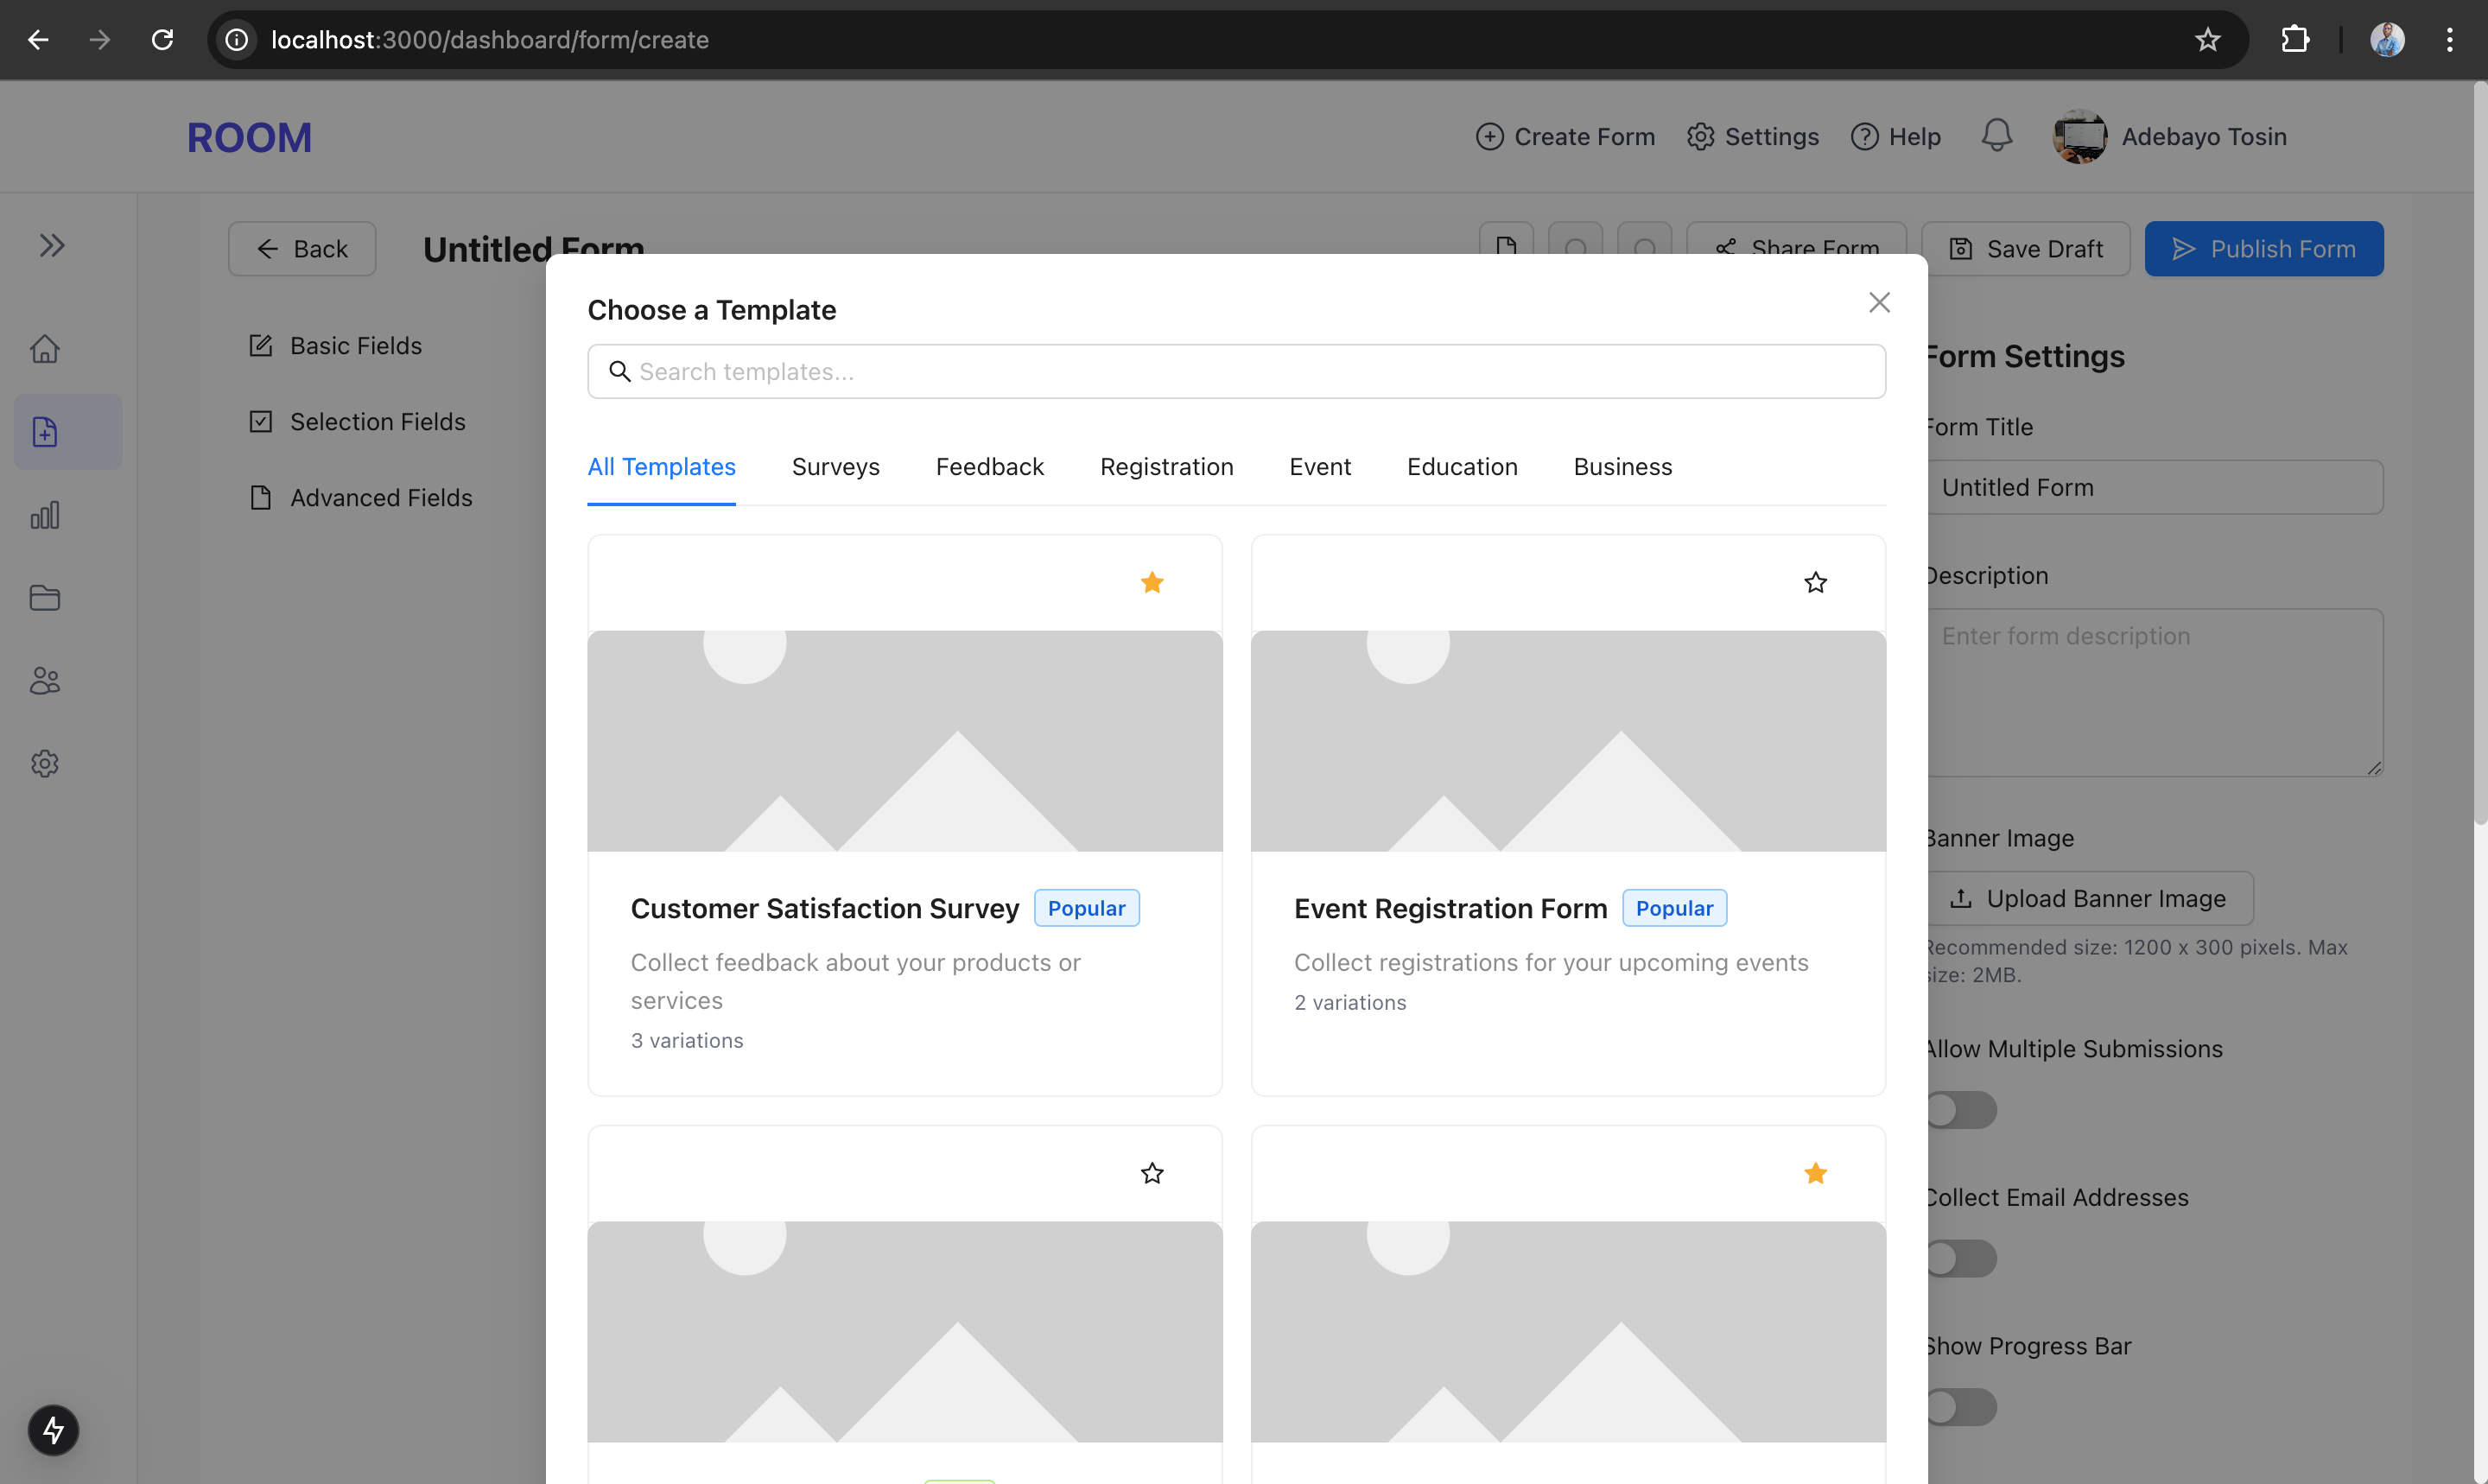The image size is (2488, 1484).
Task: Click the 2 variations text
Action: coord(1350,1003)
